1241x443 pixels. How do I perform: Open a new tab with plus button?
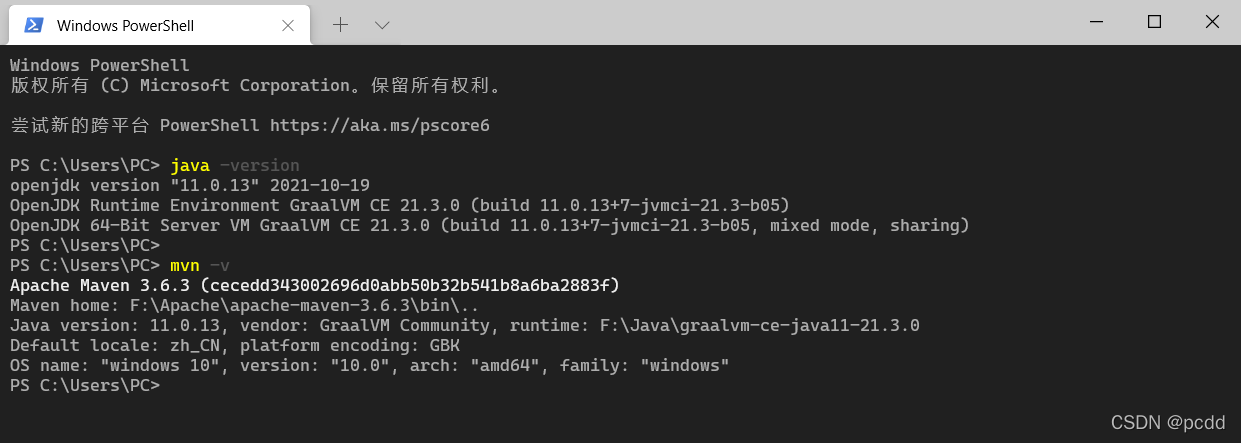pyautogui.click(x=340, y=24)
